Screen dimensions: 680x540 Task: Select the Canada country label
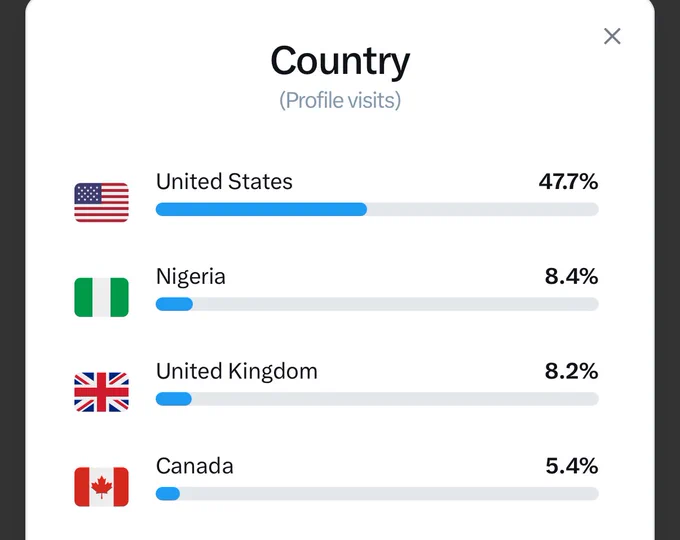tap(195, 466)
